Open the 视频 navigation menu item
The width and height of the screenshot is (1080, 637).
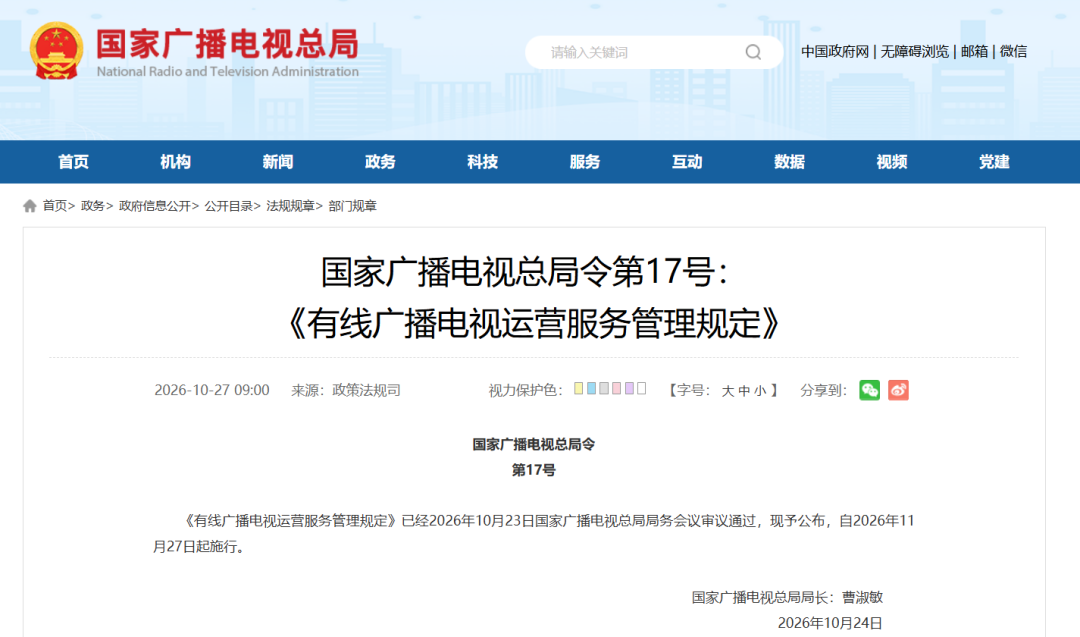click(x=892, y=162)
